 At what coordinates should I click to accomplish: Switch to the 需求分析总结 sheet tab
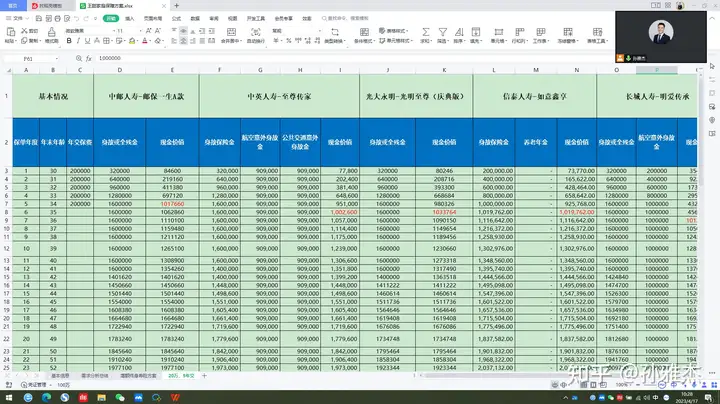pos(95,376)
